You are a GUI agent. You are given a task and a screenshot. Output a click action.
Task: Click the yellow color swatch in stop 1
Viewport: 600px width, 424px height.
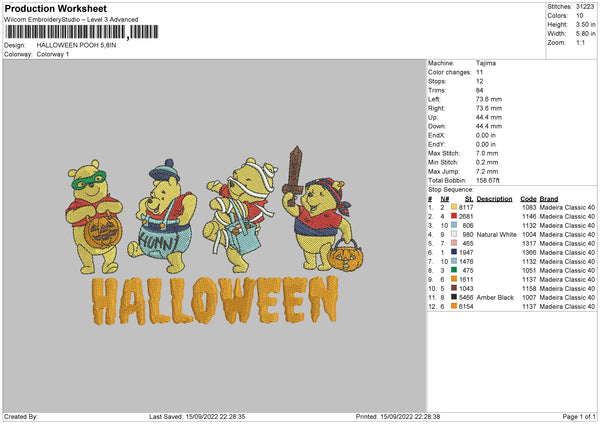click(455, 206)
